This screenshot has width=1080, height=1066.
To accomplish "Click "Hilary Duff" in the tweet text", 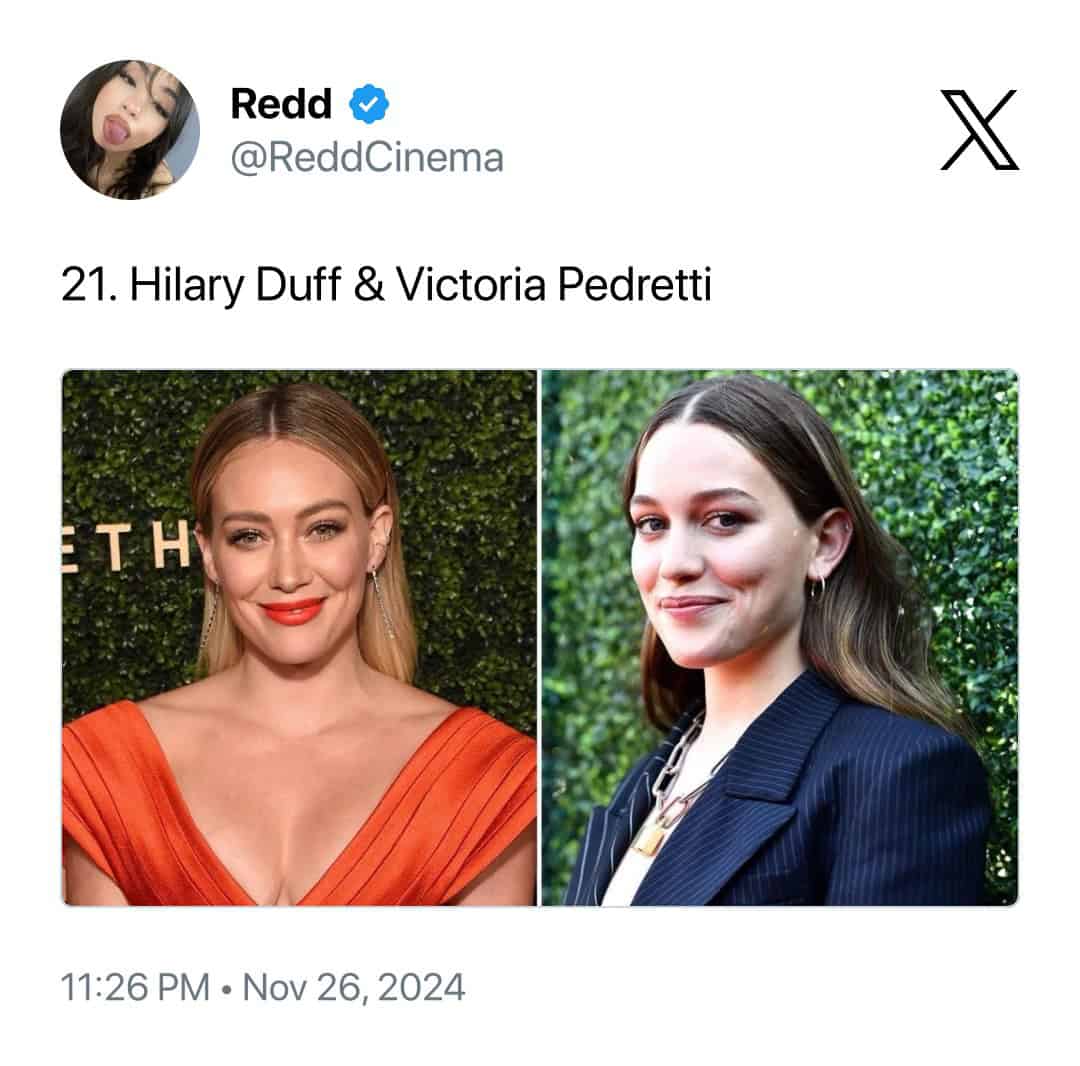I will (x=236, y=285).
